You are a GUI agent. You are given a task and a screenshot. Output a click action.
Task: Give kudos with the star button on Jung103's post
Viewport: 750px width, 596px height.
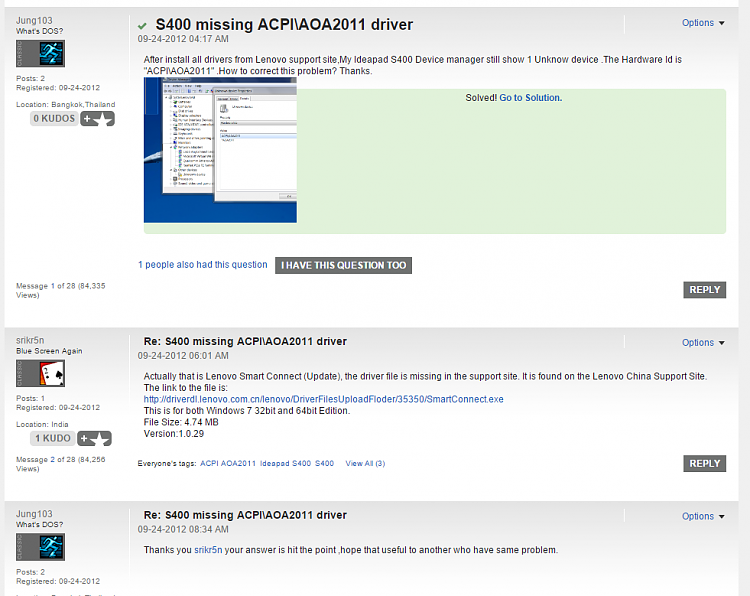[98, 119]
